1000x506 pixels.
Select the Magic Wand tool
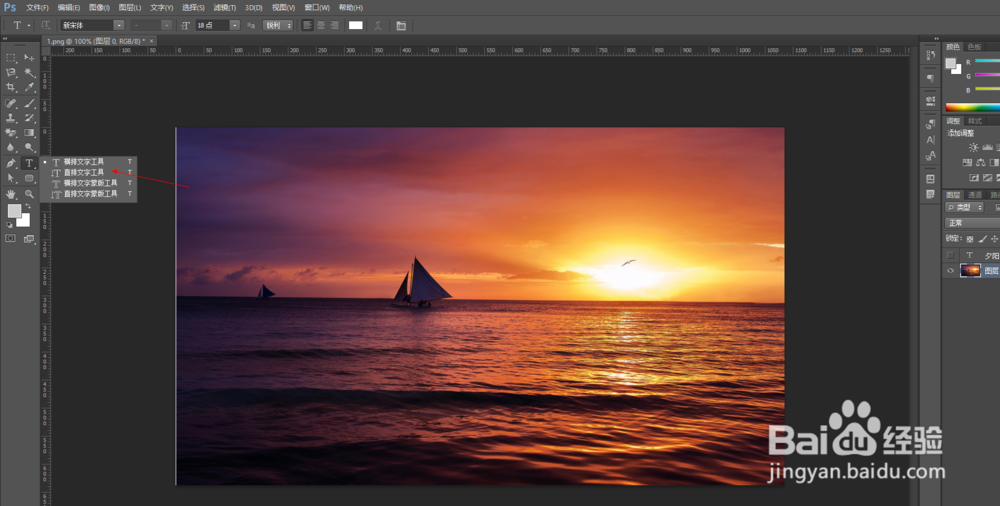click(x=29, y=73)
